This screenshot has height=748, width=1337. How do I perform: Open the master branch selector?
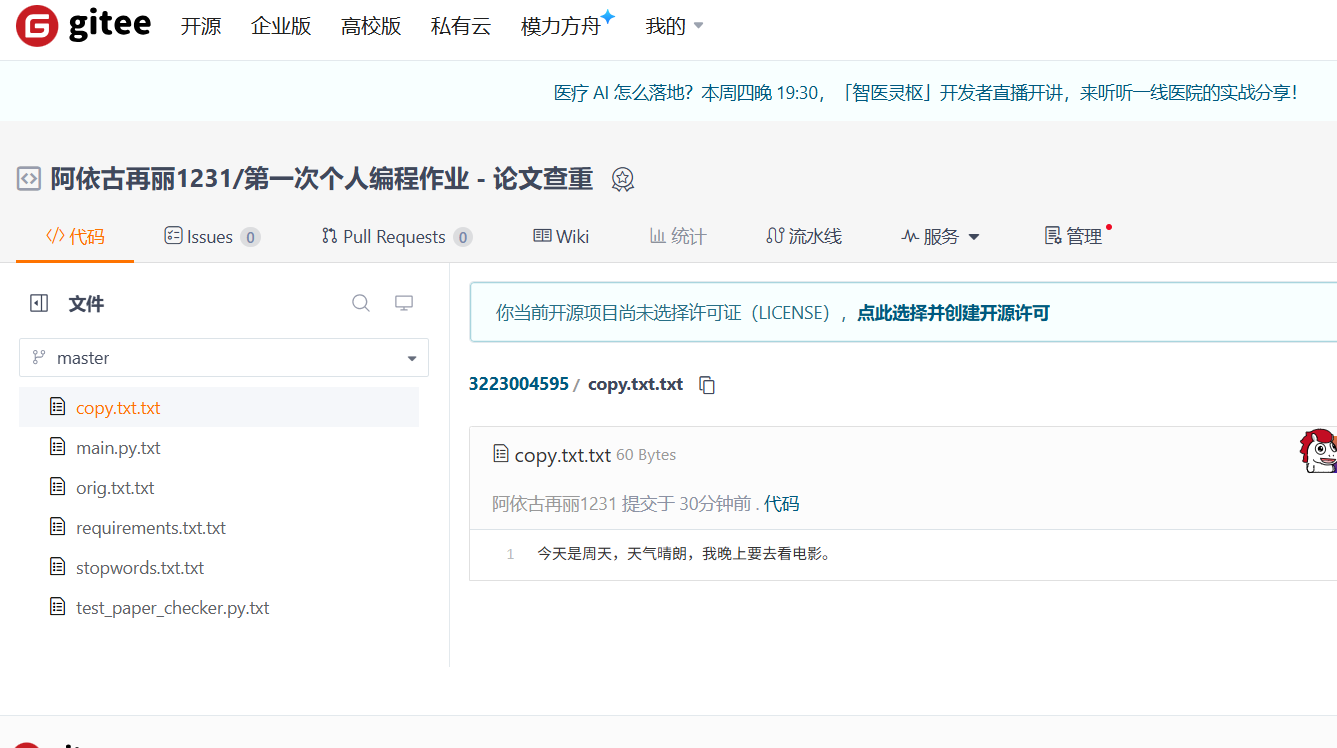coord(224,357)
